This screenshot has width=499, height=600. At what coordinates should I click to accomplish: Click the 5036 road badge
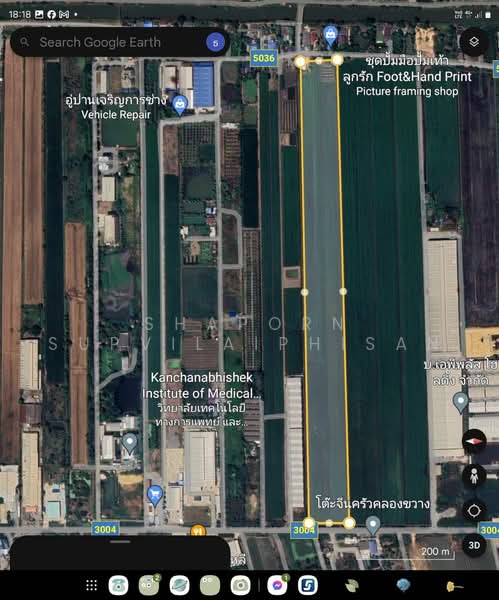(x=264, y=58)
